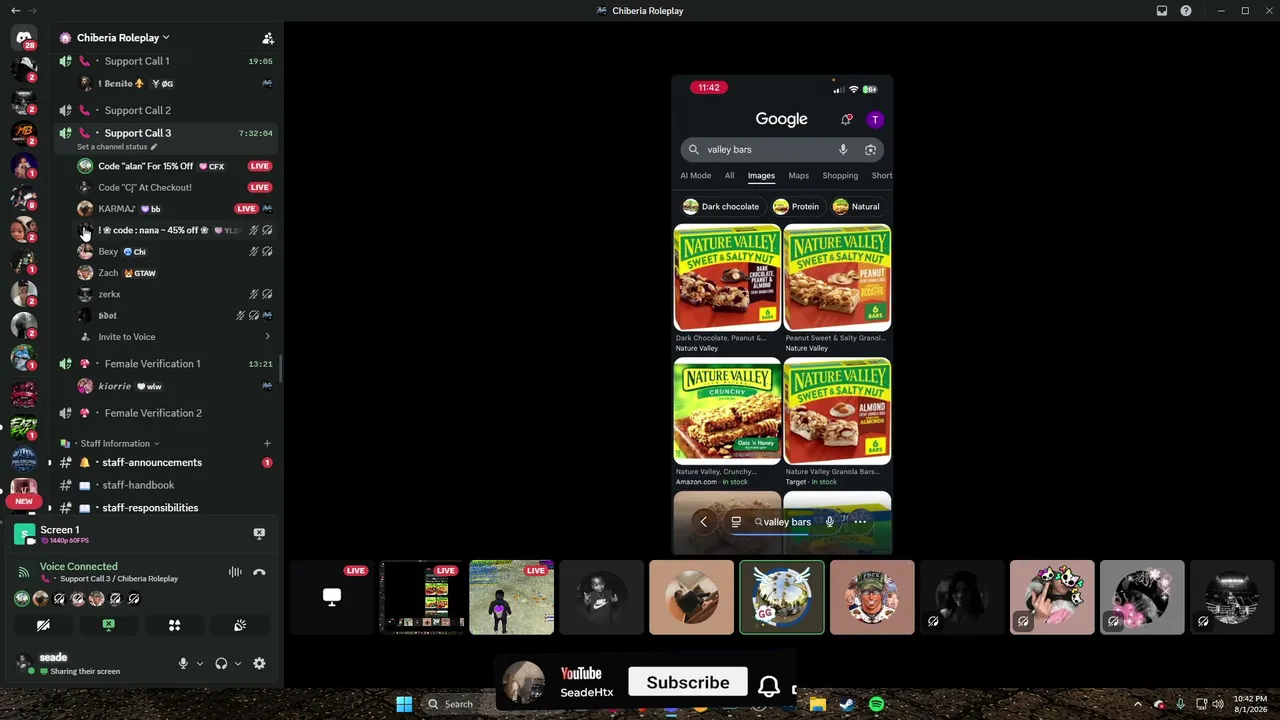Screen dimensions: 1280x720
Task: Switch to the Maps tab
Action: click(x=798, y=176)
